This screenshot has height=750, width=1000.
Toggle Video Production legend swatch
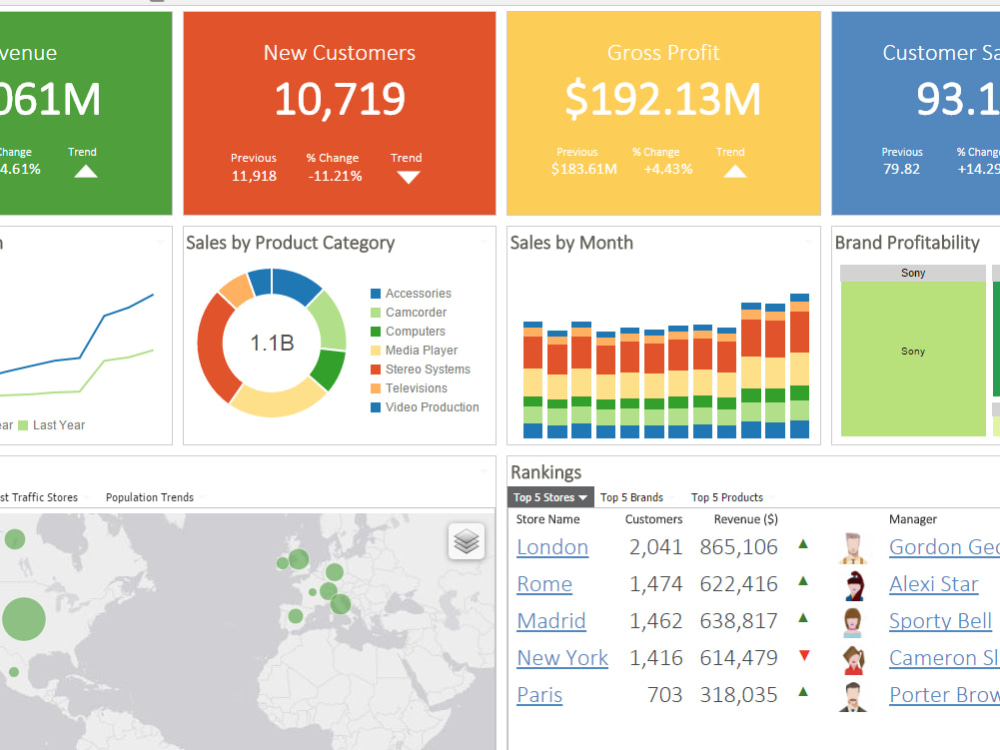point(376,407)
